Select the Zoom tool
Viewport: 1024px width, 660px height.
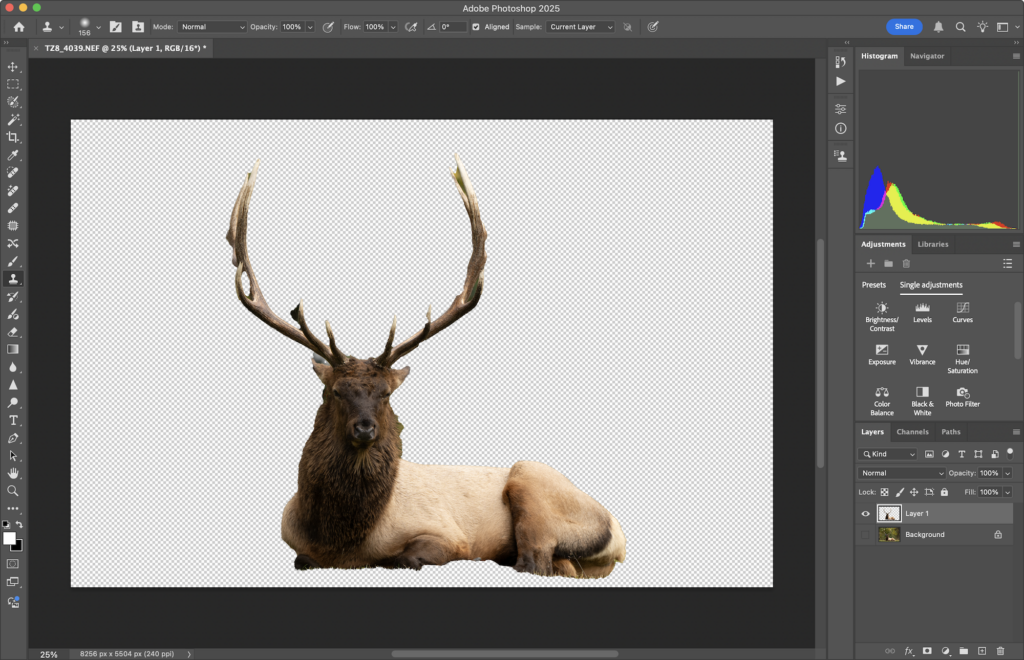click(13, 491)
